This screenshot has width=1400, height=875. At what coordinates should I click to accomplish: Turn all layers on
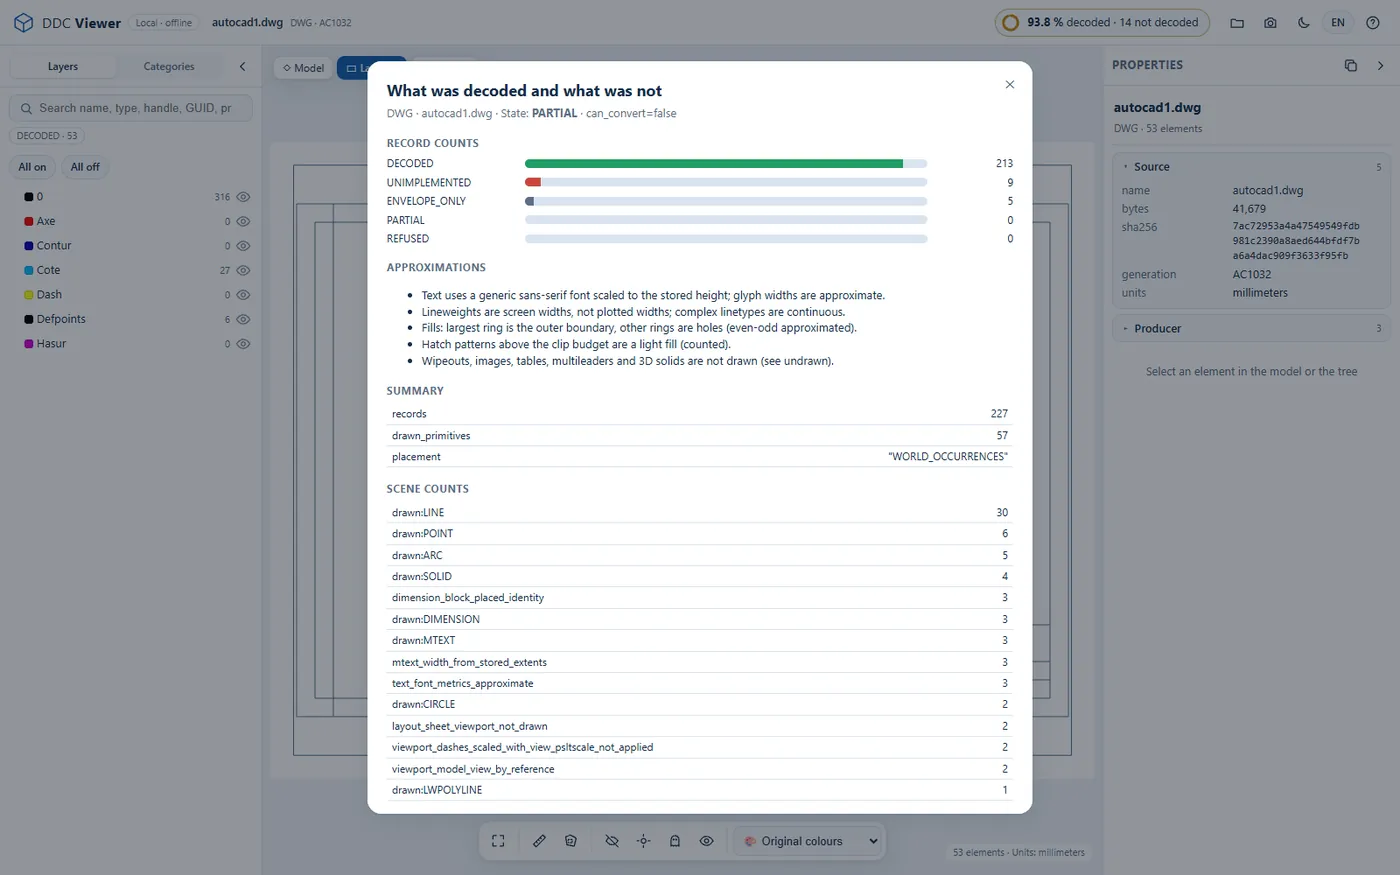coord(32,167)
